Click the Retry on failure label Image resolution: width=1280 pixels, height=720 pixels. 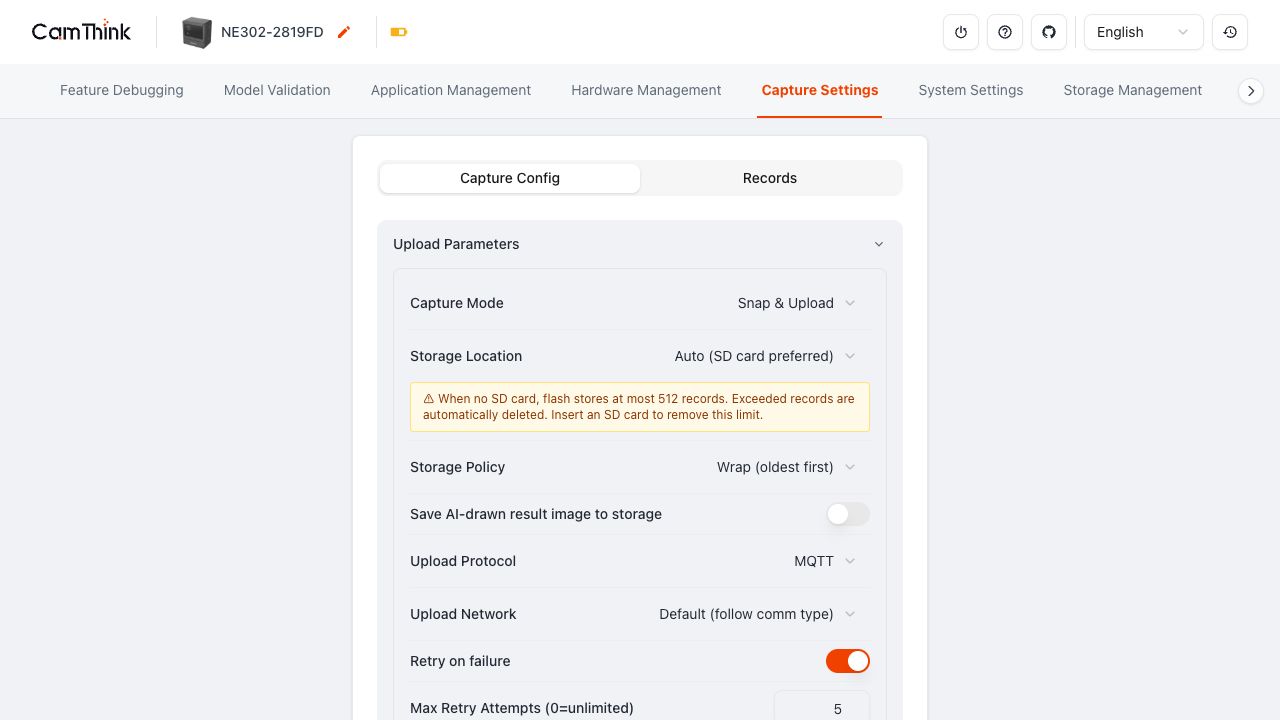pos(460,661)
